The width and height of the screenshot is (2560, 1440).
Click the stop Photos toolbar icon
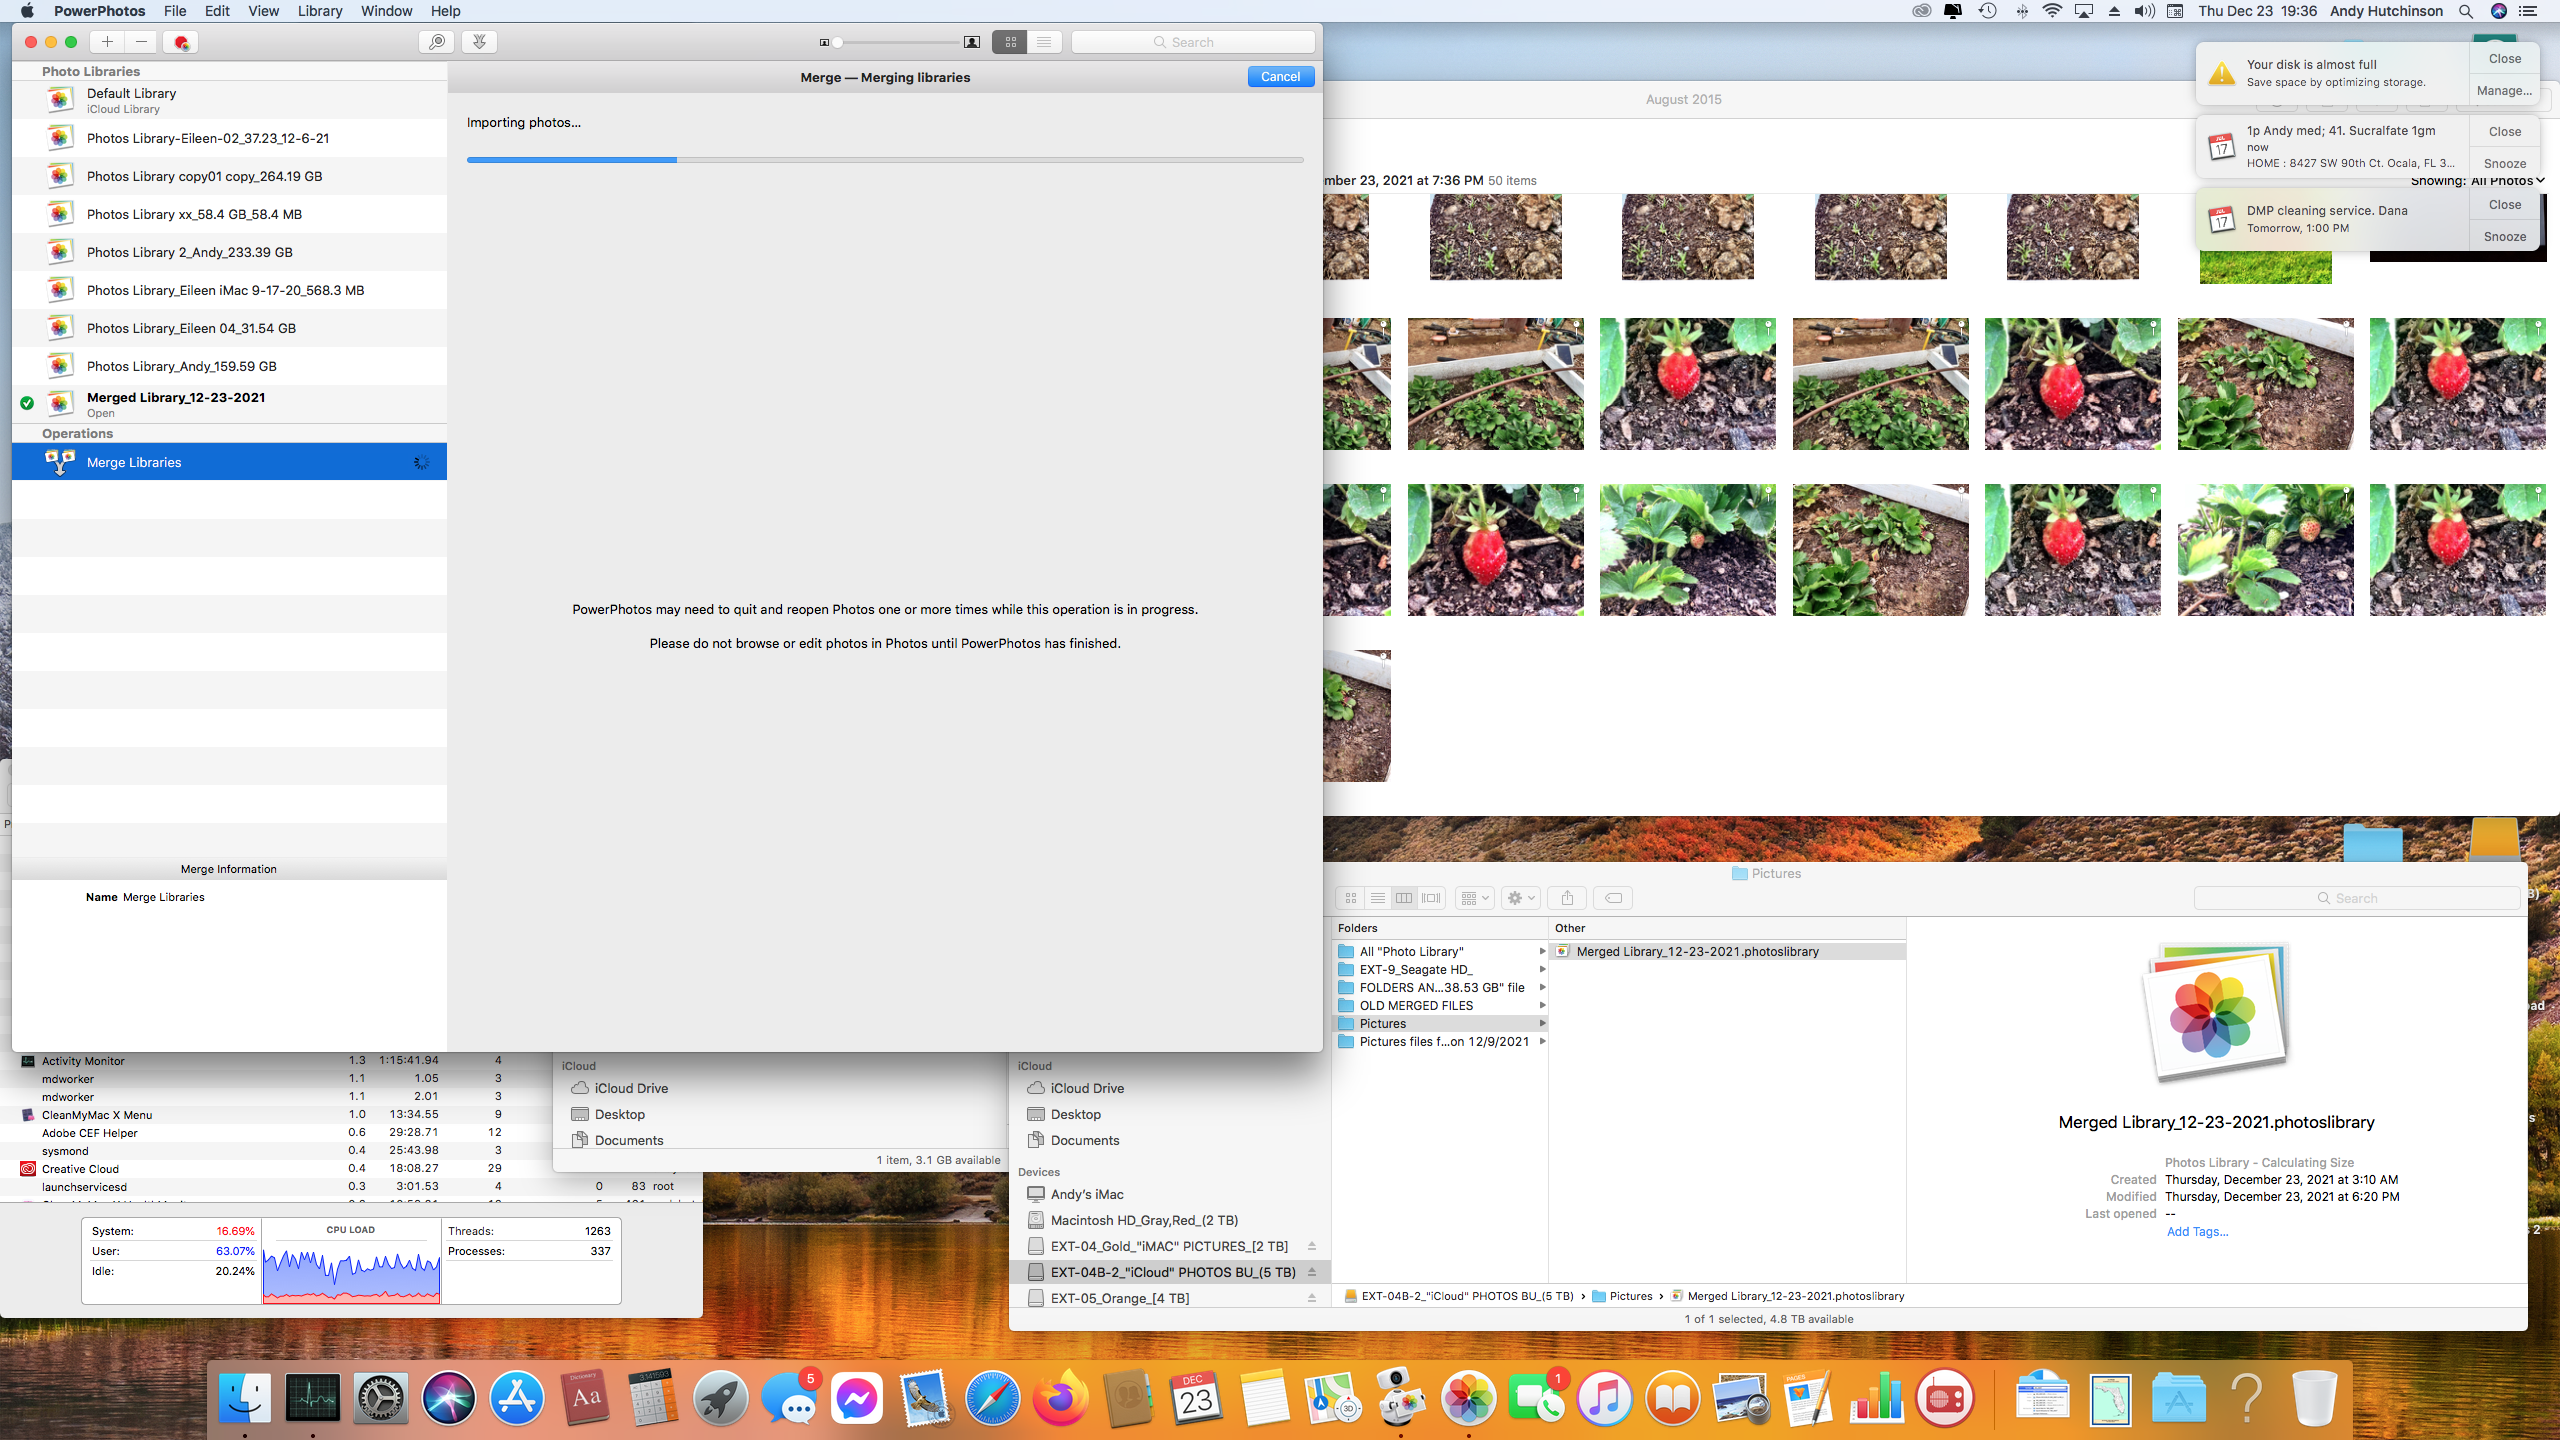click(181, 42)
